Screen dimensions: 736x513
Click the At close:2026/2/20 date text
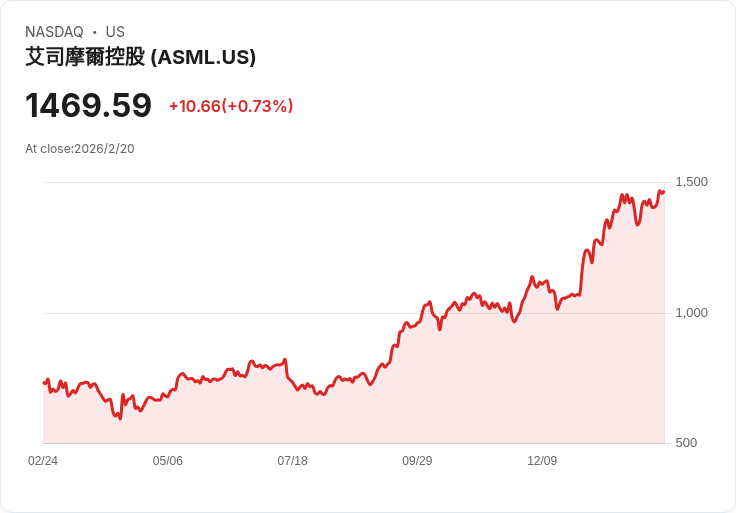80,149
